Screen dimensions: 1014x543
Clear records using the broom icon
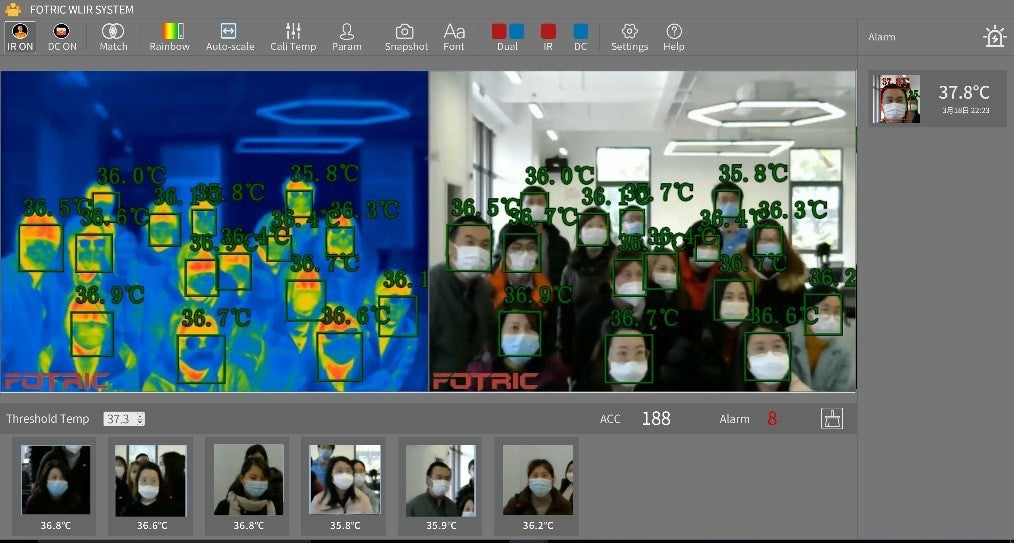(831, 419)
